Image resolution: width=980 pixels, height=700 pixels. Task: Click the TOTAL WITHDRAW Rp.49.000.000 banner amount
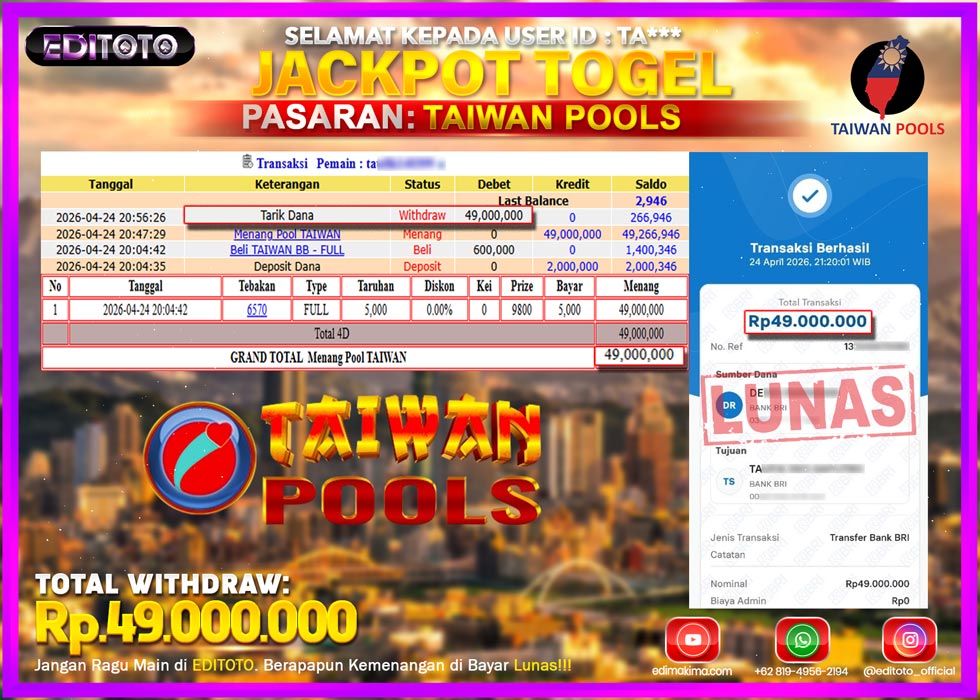(x=196, y=622)
